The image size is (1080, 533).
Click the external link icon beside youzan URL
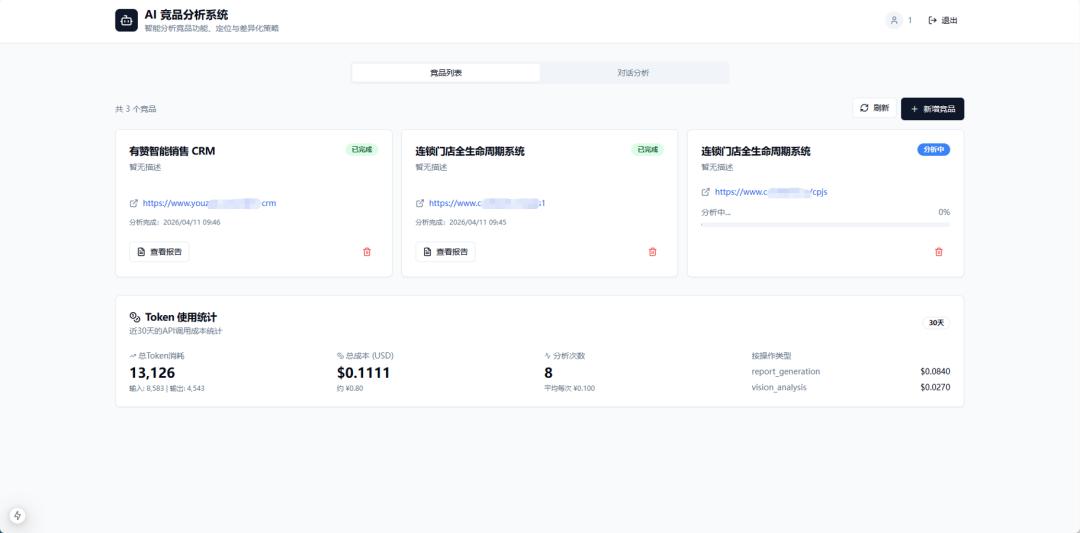point(134,203)
